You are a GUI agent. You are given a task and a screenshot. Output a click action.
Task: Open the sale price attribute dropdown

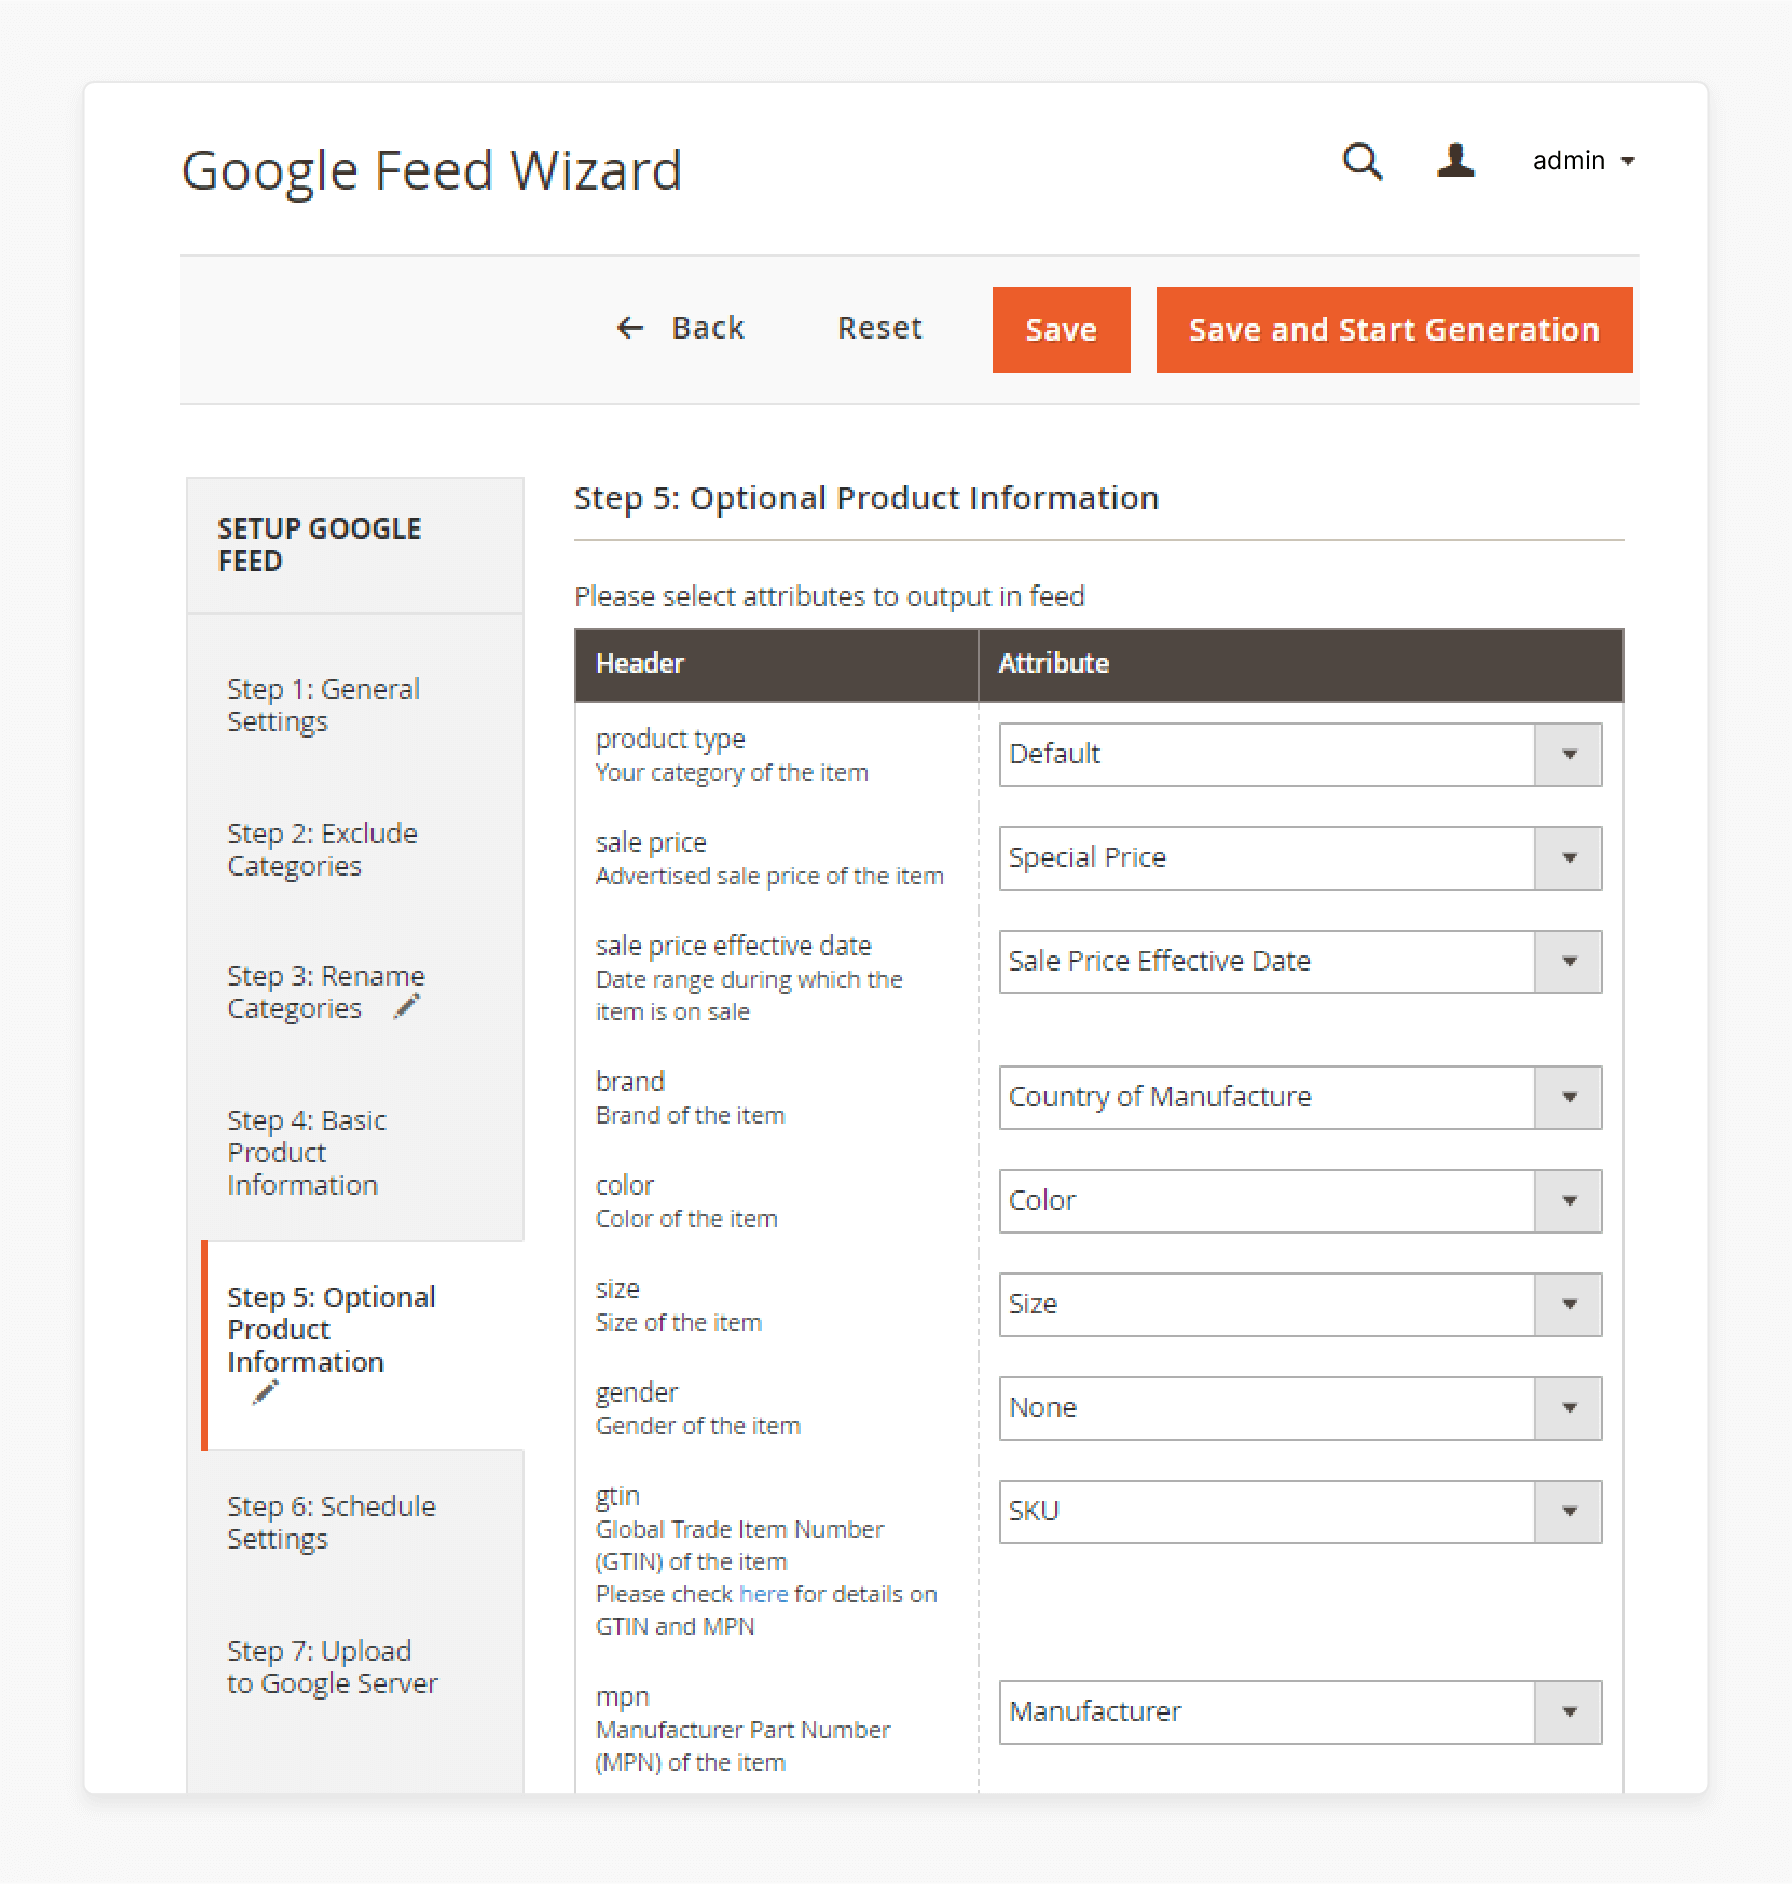(1300, 858)
